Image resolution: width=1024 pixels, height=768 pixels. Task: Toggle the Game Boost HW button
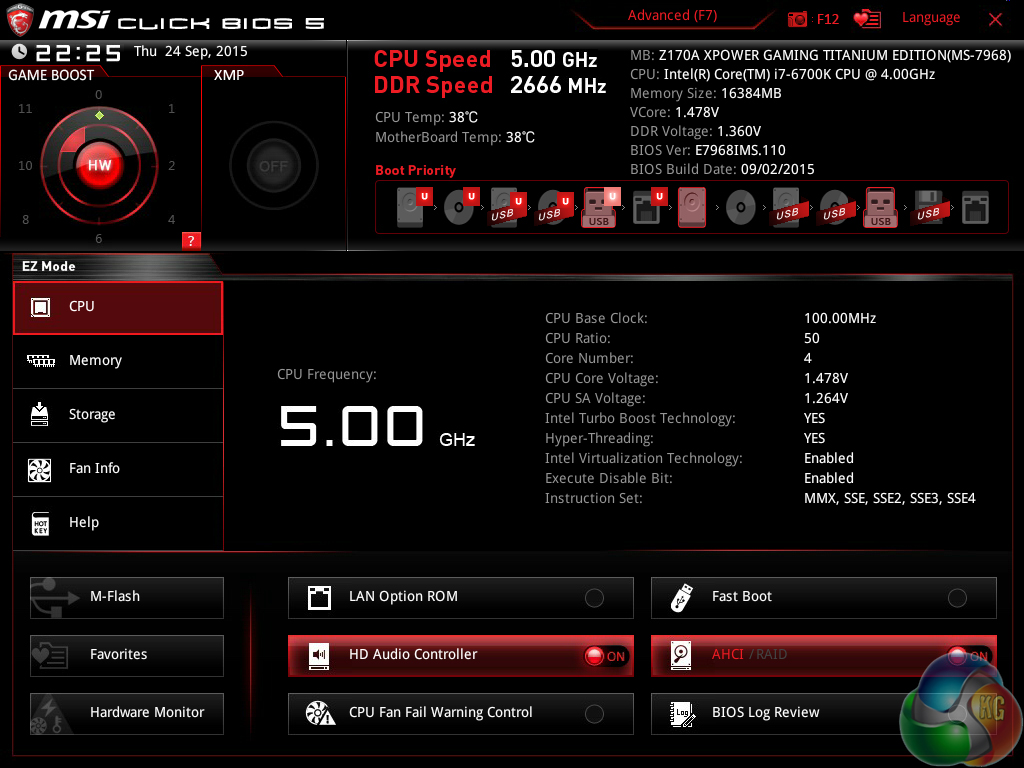(99, 165)
